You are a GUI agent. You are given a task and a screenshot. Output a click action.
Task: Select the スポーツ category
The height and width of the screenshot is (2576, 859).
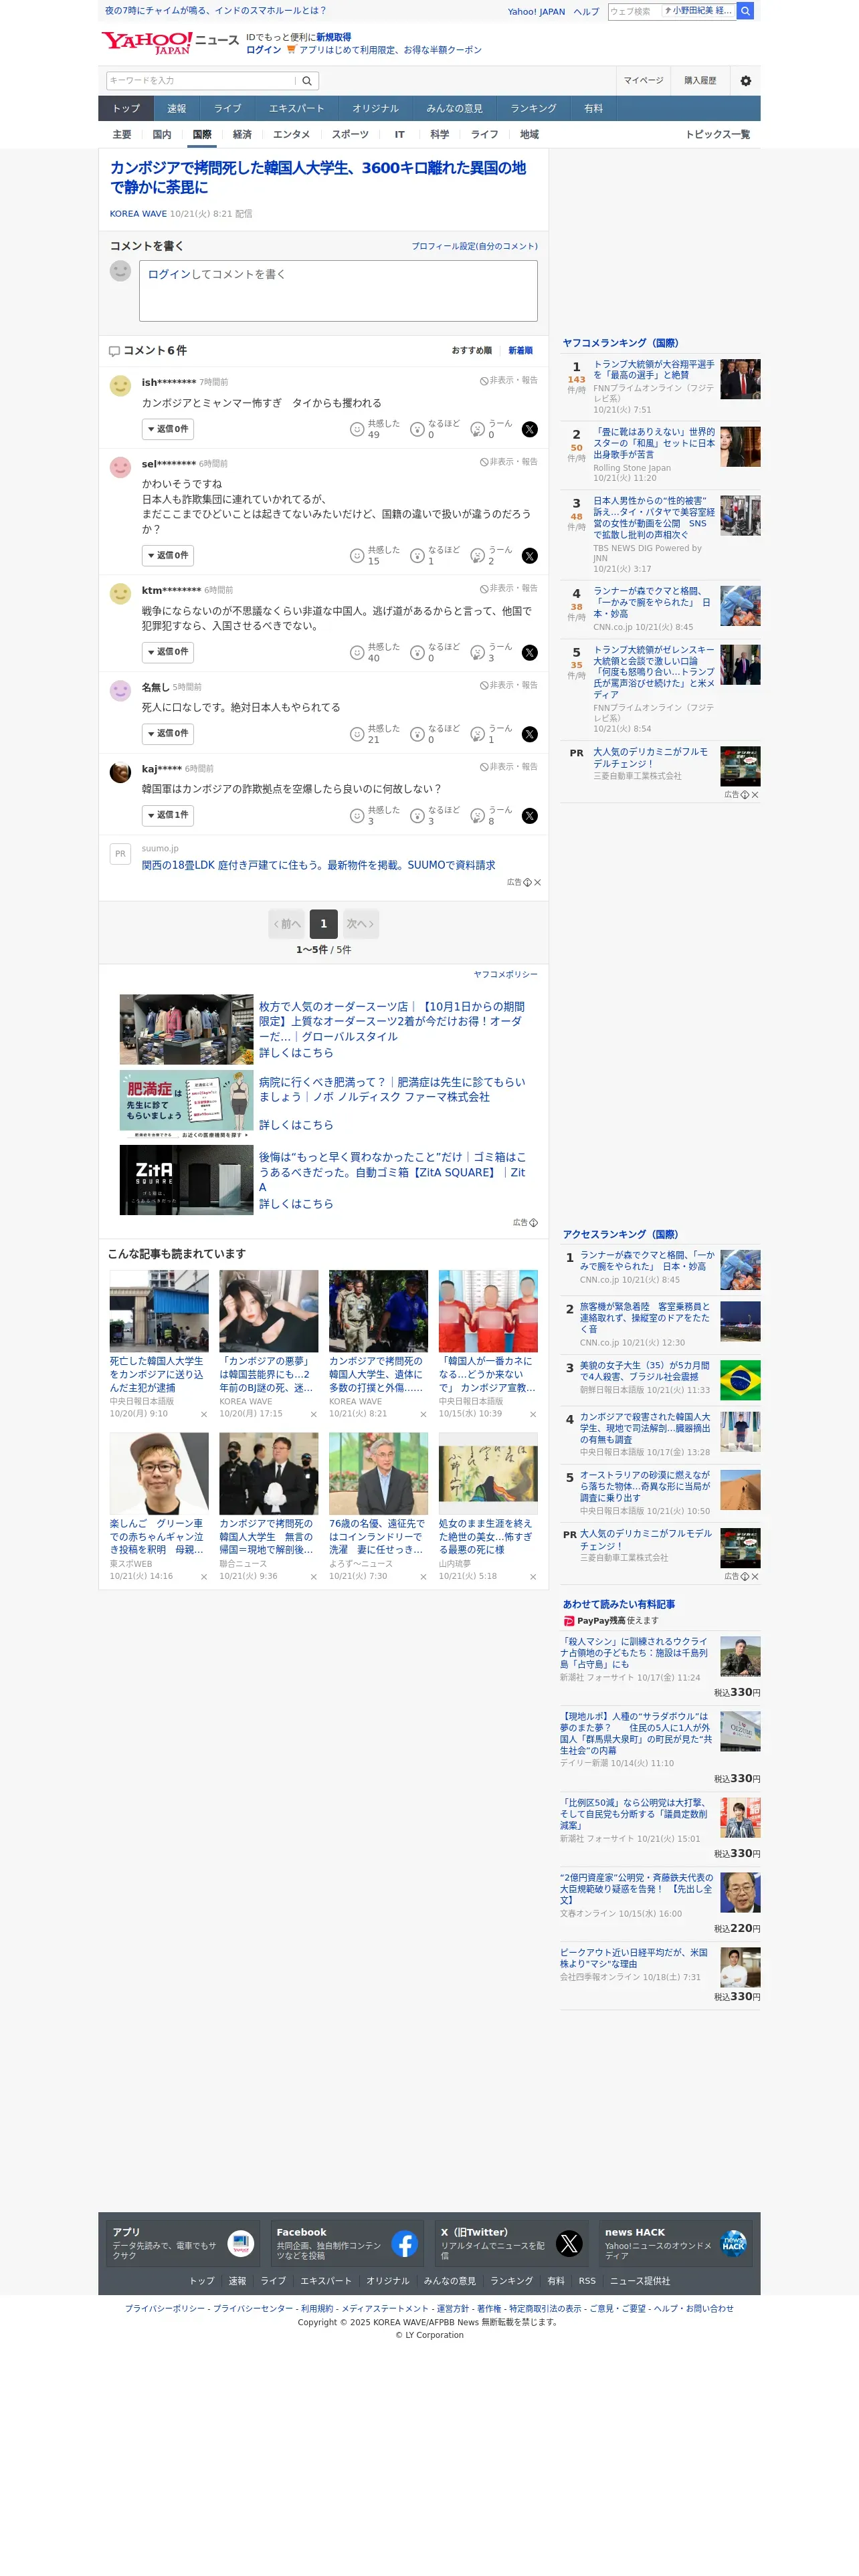click(x=350, y=134)
